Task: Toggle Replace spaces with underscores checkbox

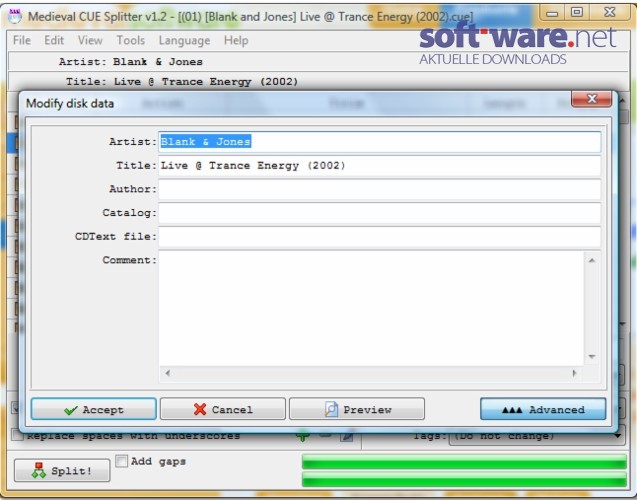Action: coord(17,435)
